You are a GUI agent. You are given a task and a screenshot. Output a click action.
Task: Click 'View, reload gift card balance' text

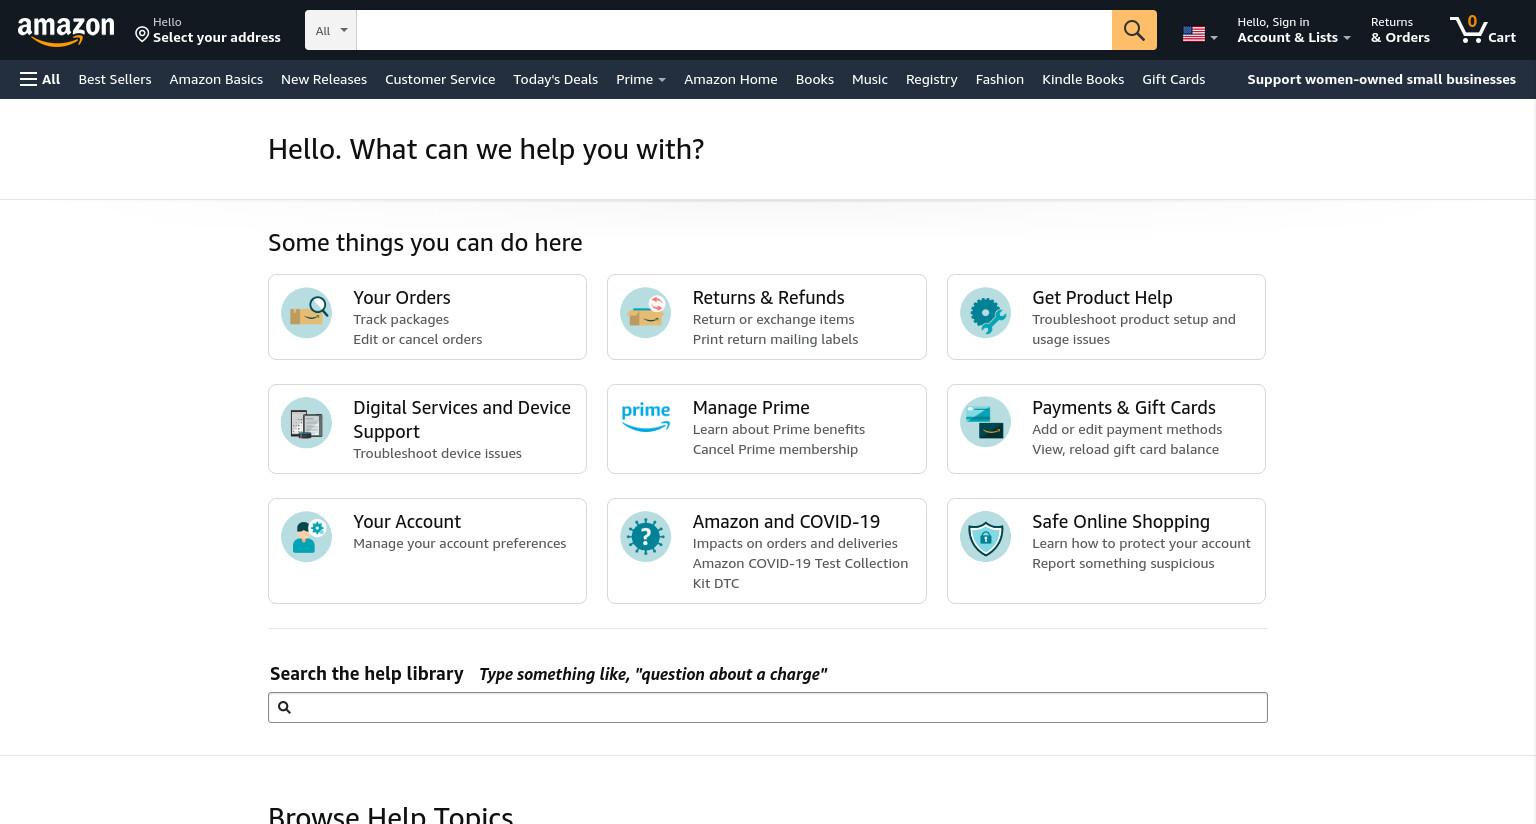coord(1125,449)
